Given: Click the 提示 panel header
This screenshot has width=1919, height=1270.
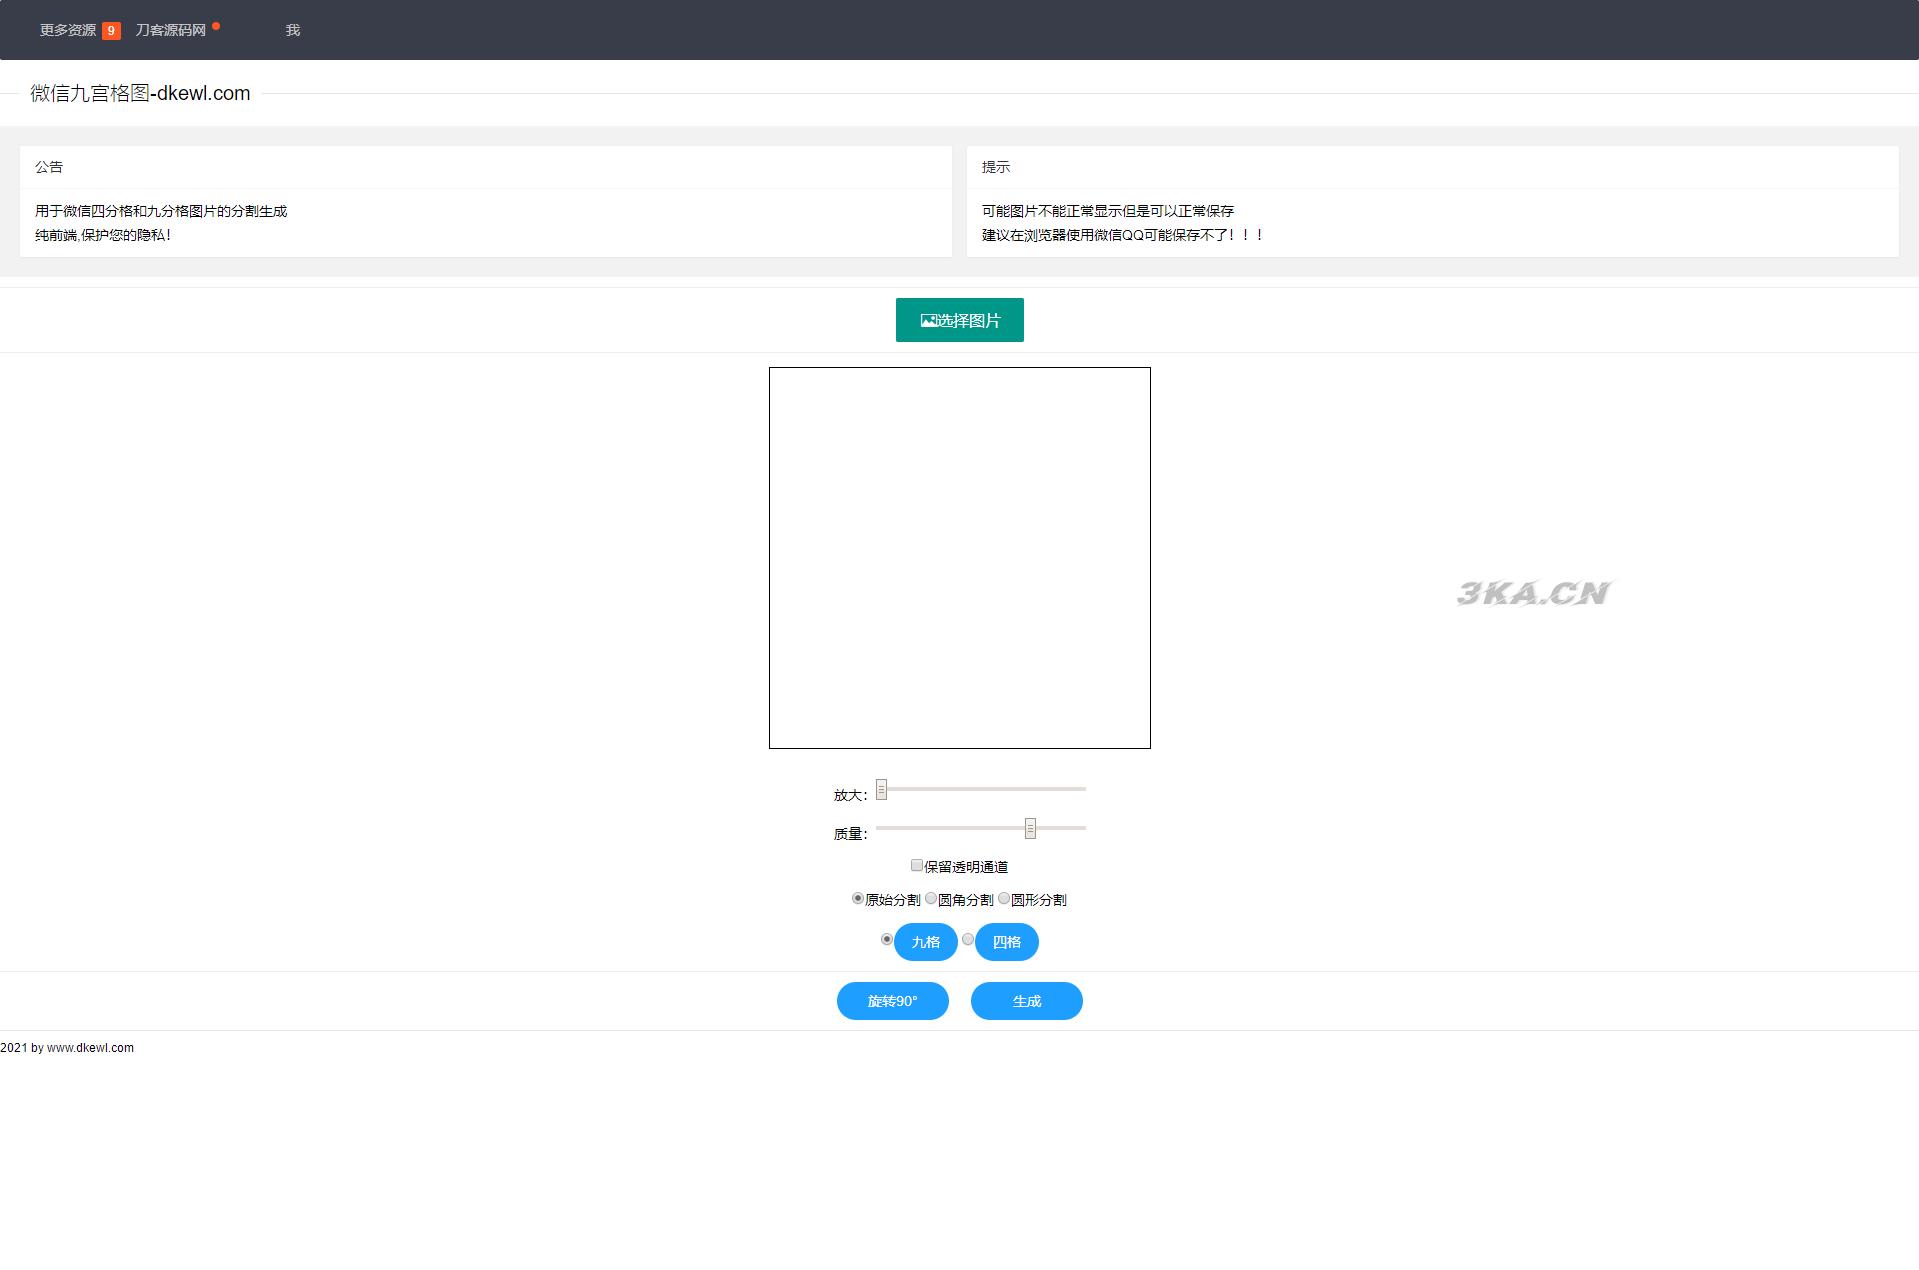Looking at the screenshot, I should tap(1433, 167).
